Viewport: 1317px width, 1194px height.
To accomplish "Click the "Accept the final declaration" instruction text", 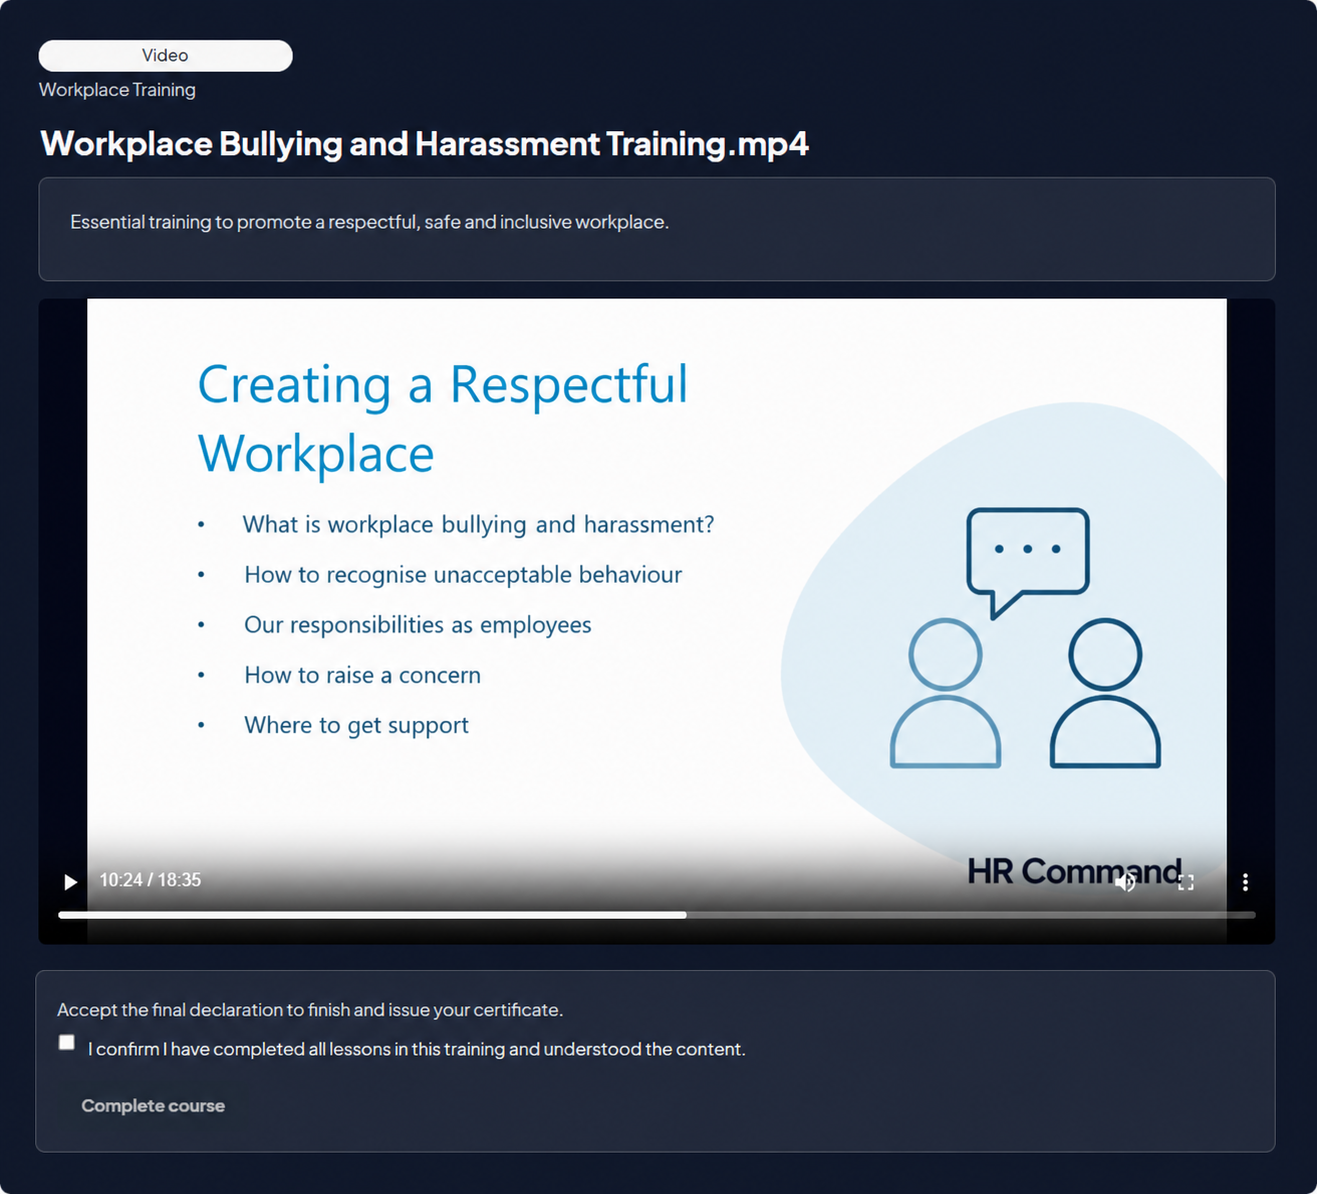I will [x=310, y=1010].
